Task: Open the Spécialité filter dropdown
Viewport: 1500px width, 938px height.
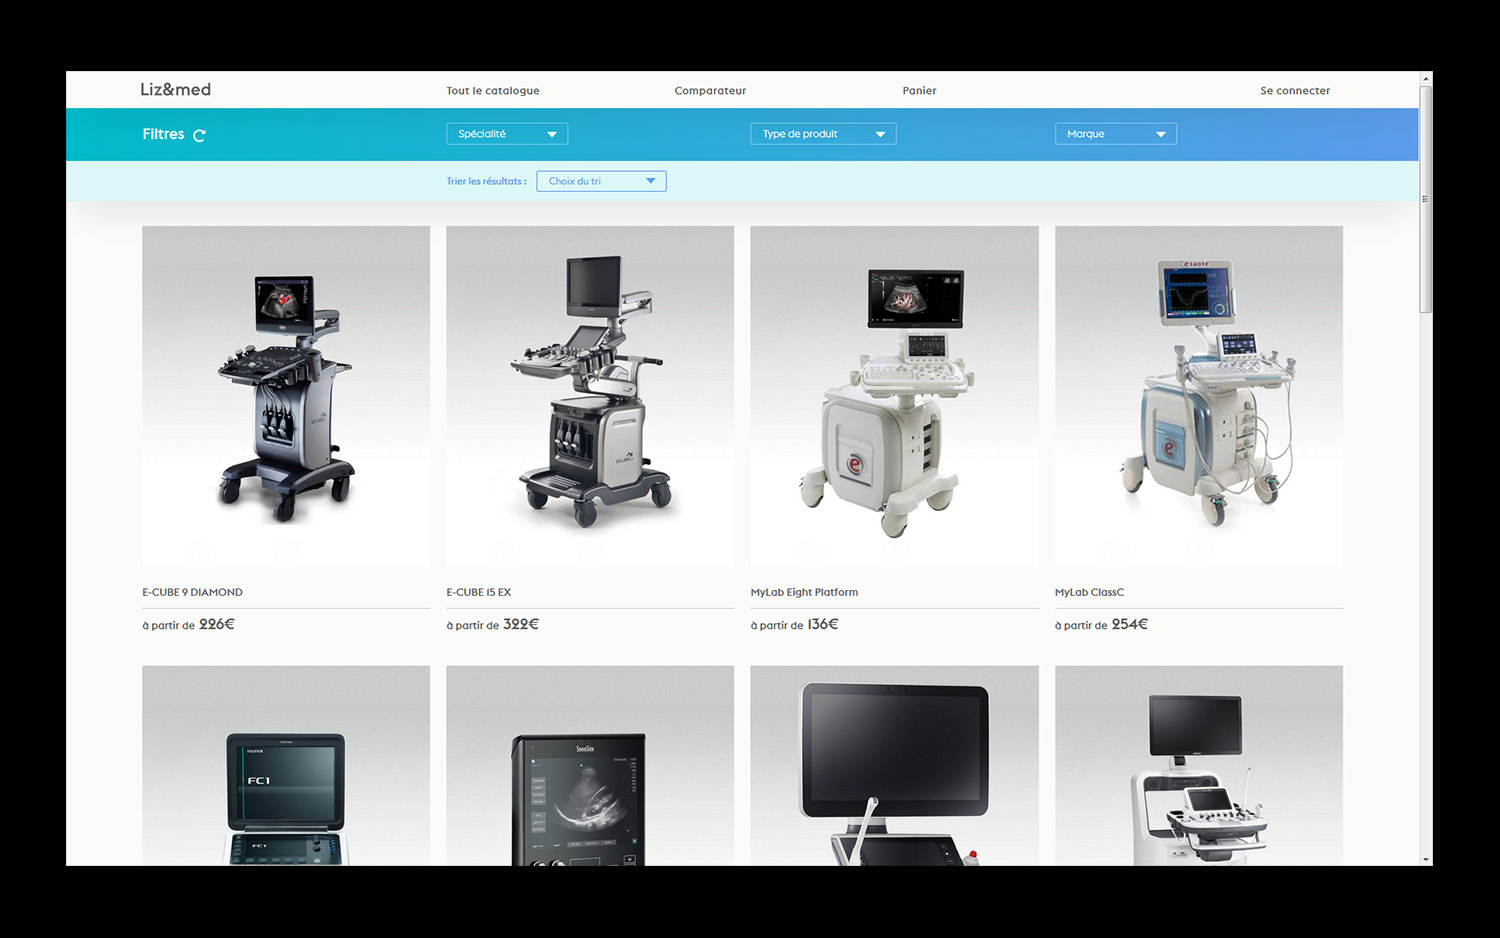Action: coord(507,134)
